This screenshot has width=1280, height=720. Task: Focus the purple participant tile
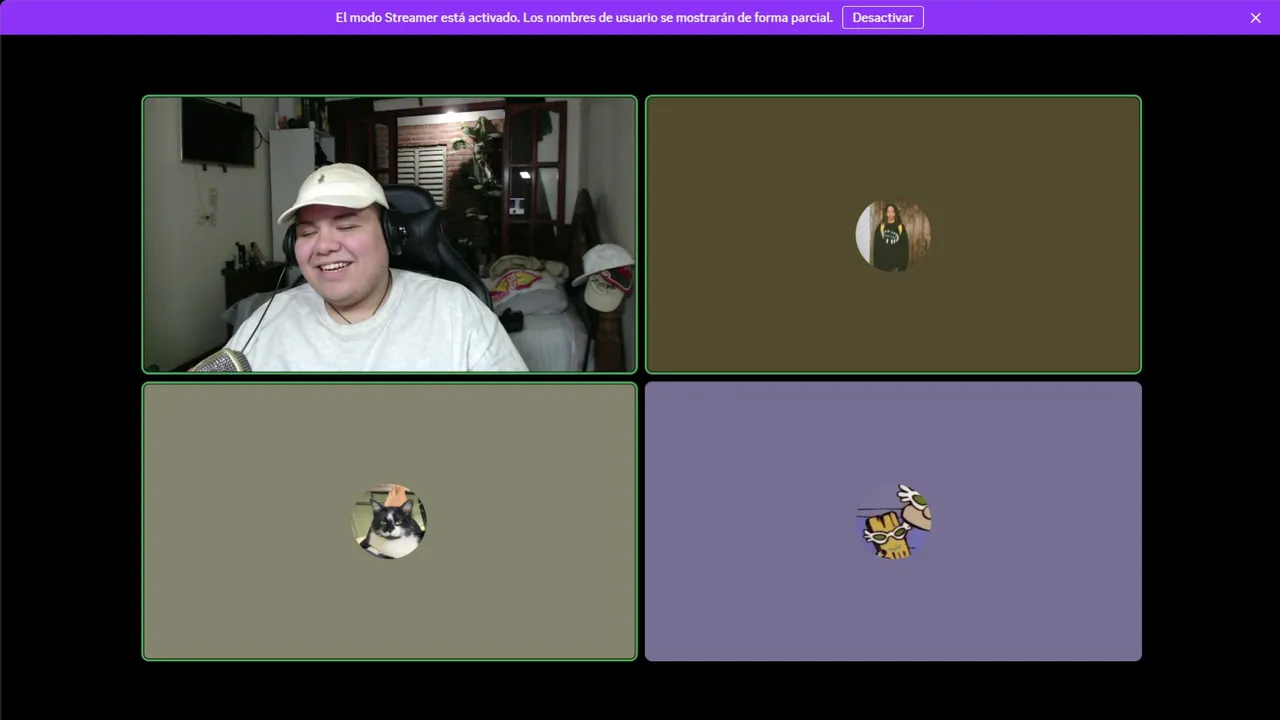pos(893,521)
